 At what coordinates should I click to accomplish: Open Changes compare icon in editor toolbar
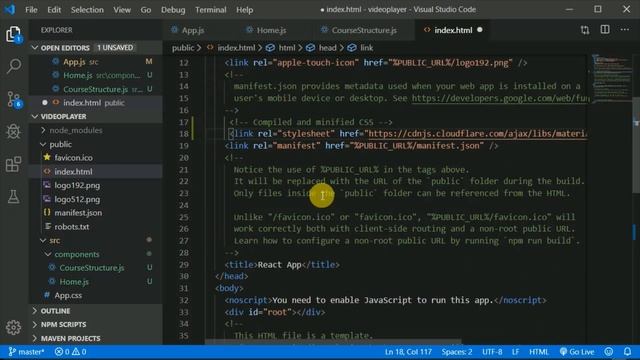[585, 30]
